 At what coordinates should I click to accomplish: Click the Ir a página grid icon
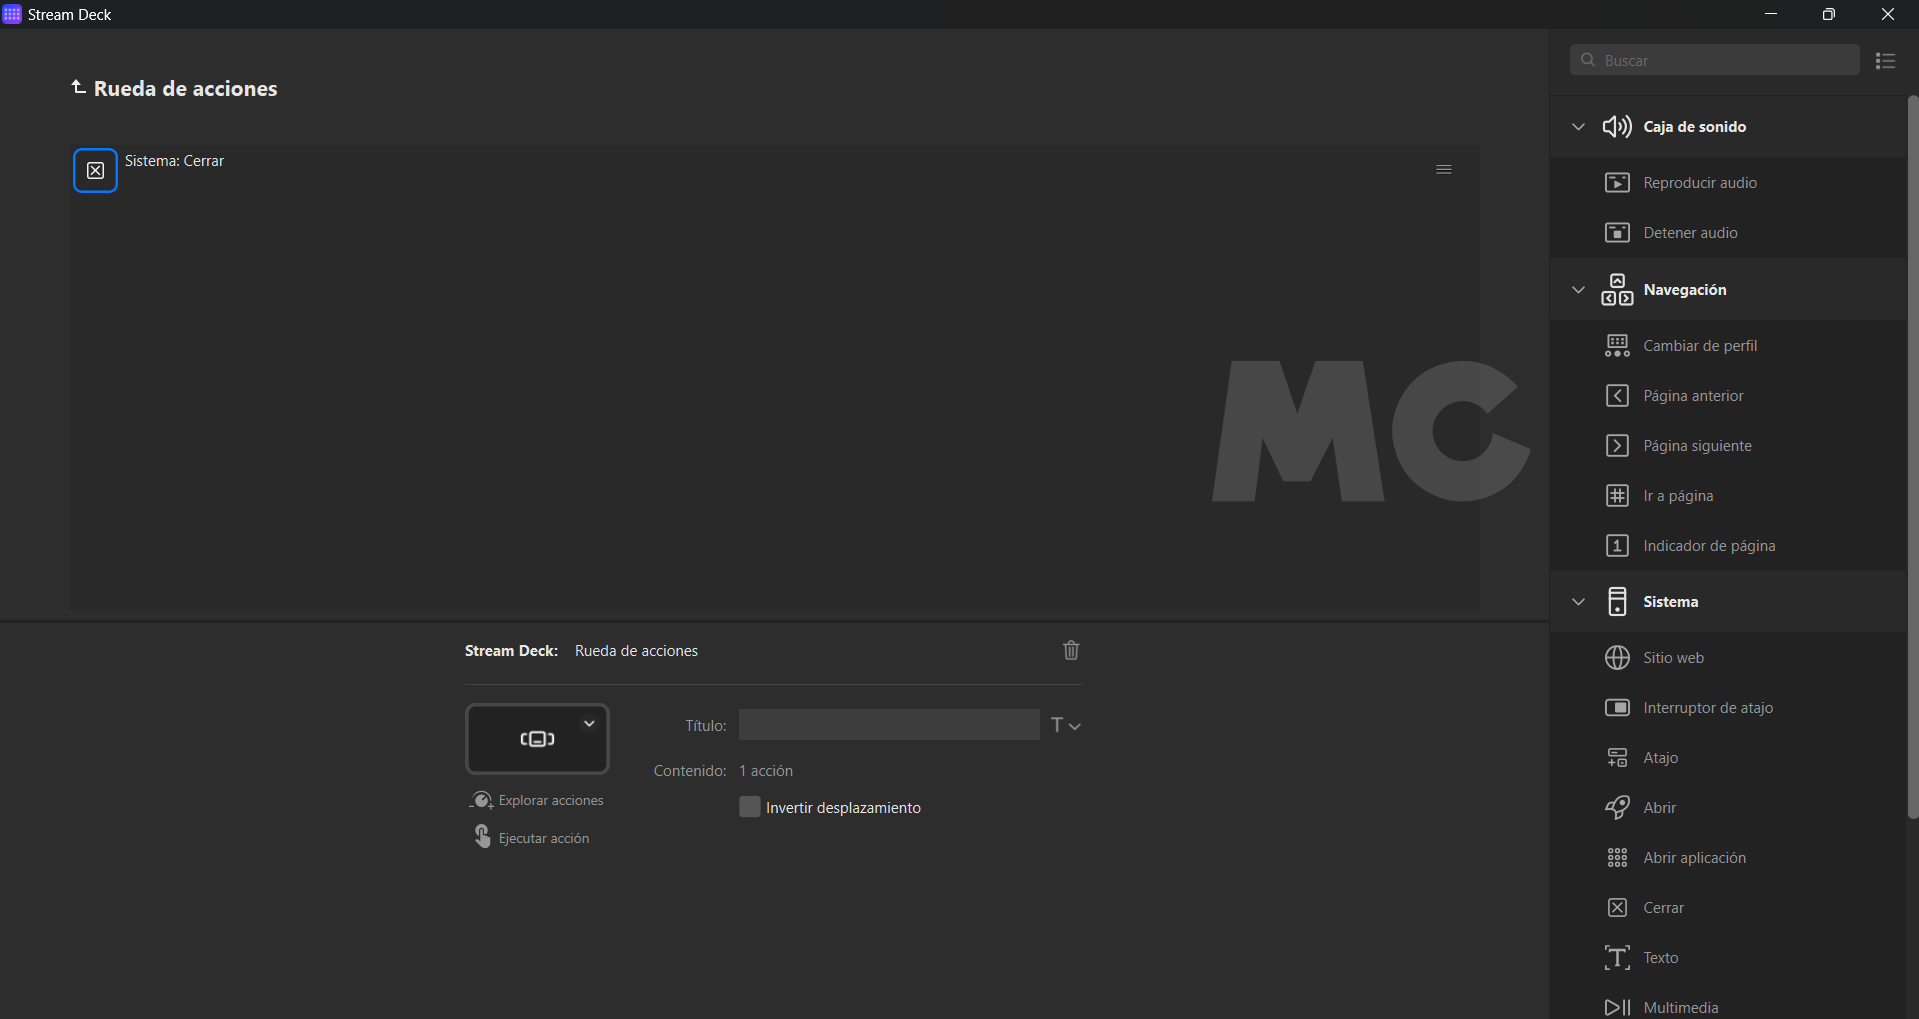(x=1617, y=496)
